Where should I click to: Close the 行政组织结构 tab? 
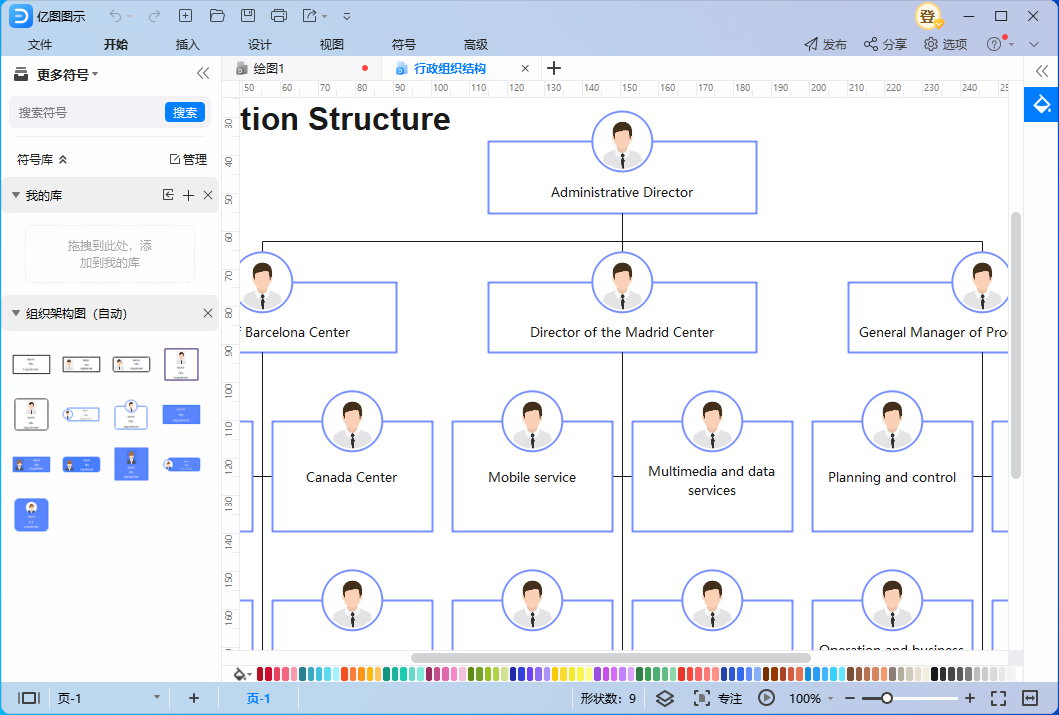click(525, 68)
